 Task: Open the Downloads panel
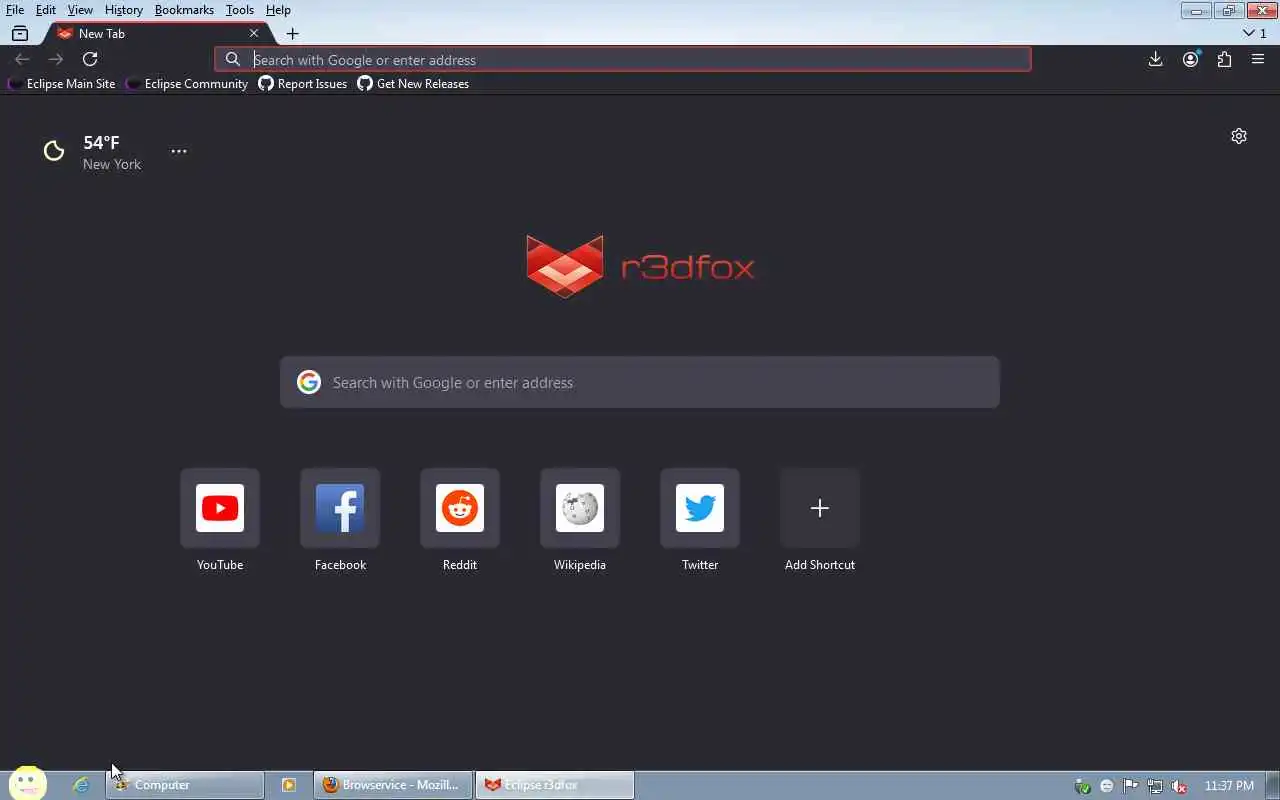(x=1155, y=59)
